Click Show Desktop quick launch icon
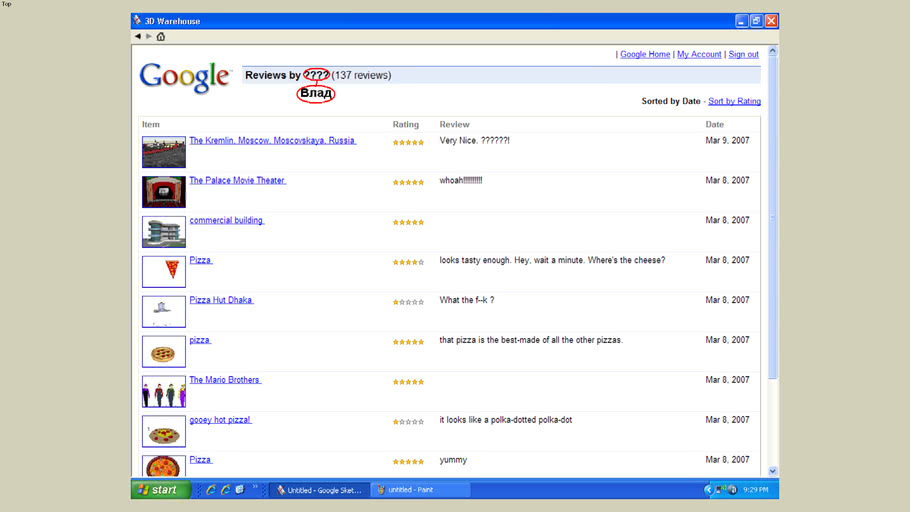The height and width of the screenshot is (512, 910). tap(239, 490)
